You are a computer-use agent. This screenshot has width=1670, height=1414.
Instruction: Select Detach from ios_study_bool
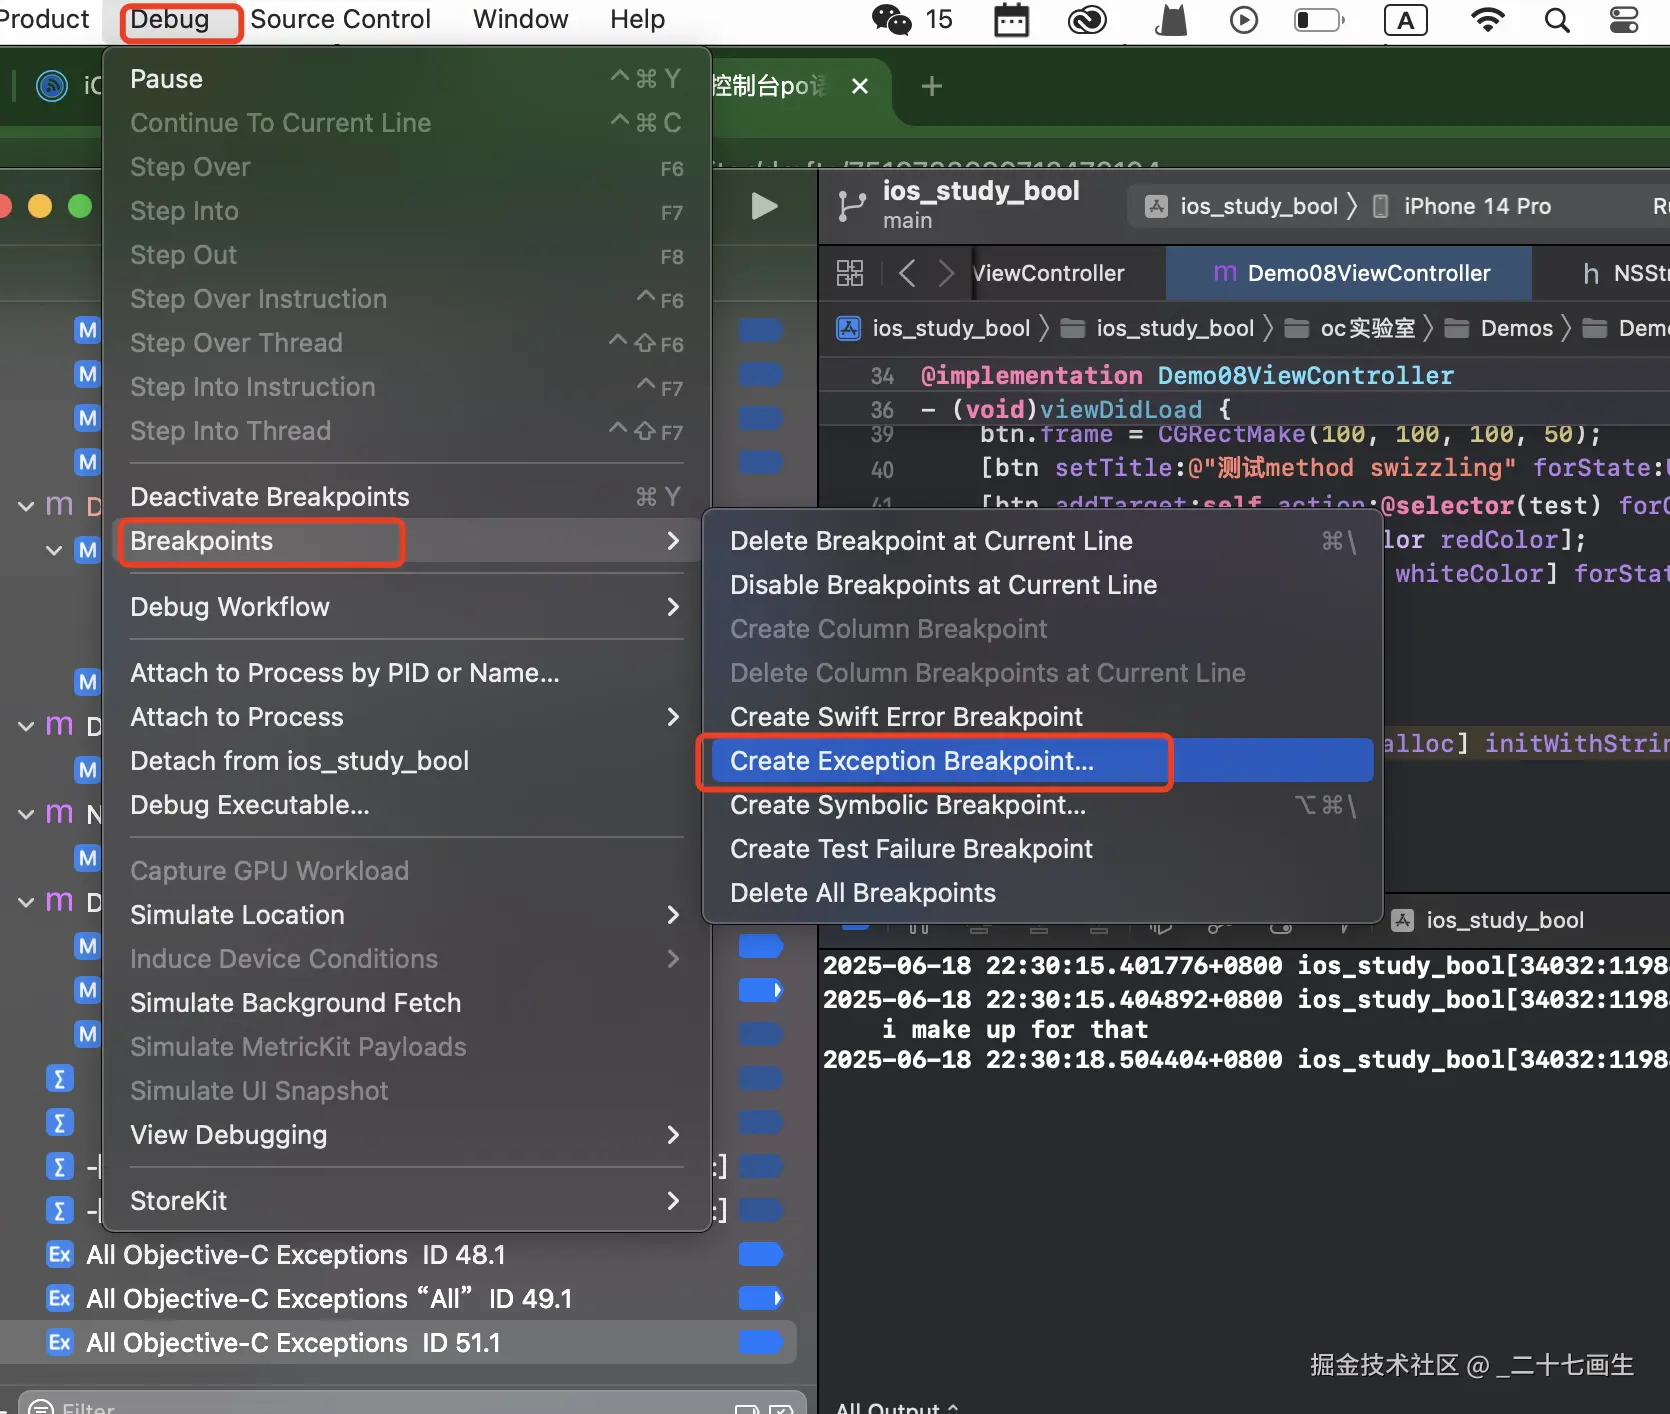pyautogui.click(x=406, y=761)
